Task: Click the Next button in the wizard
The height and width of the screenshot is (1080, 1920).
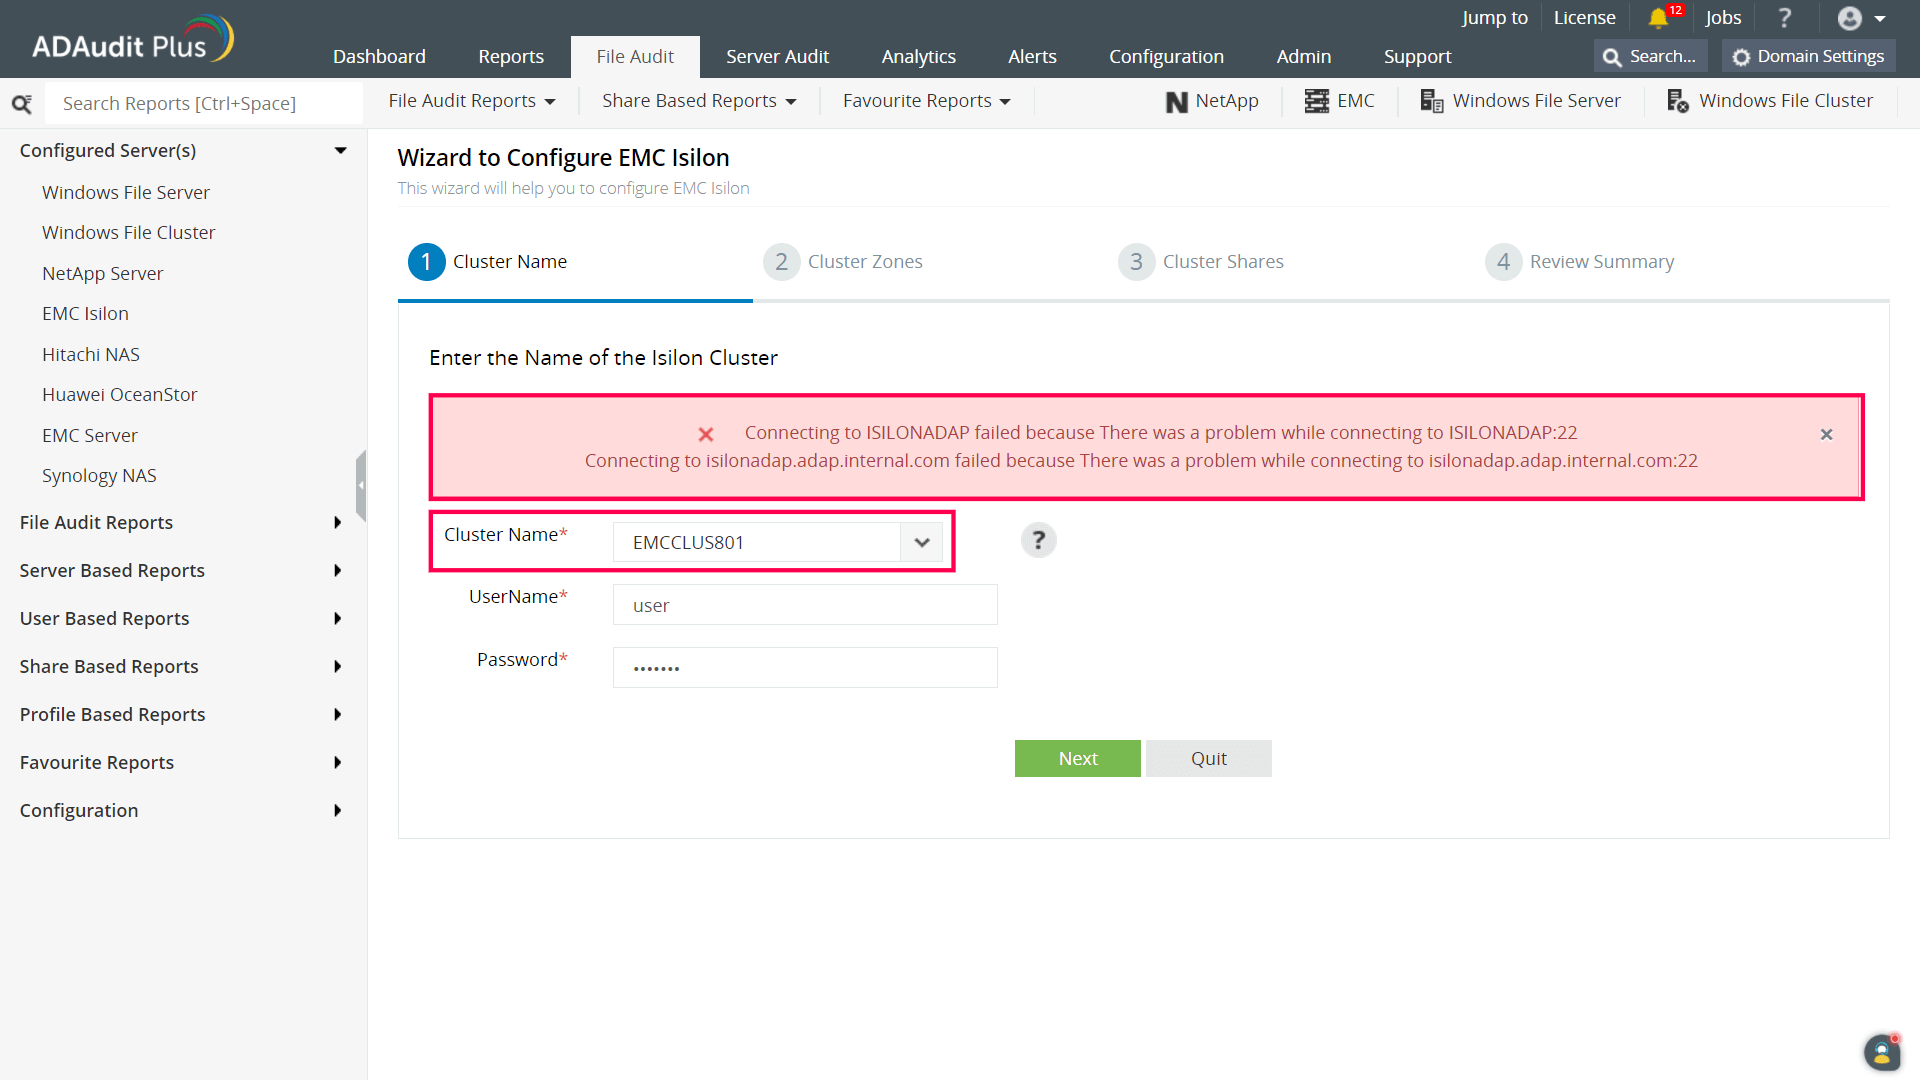Action: (x=1077, y=758)
